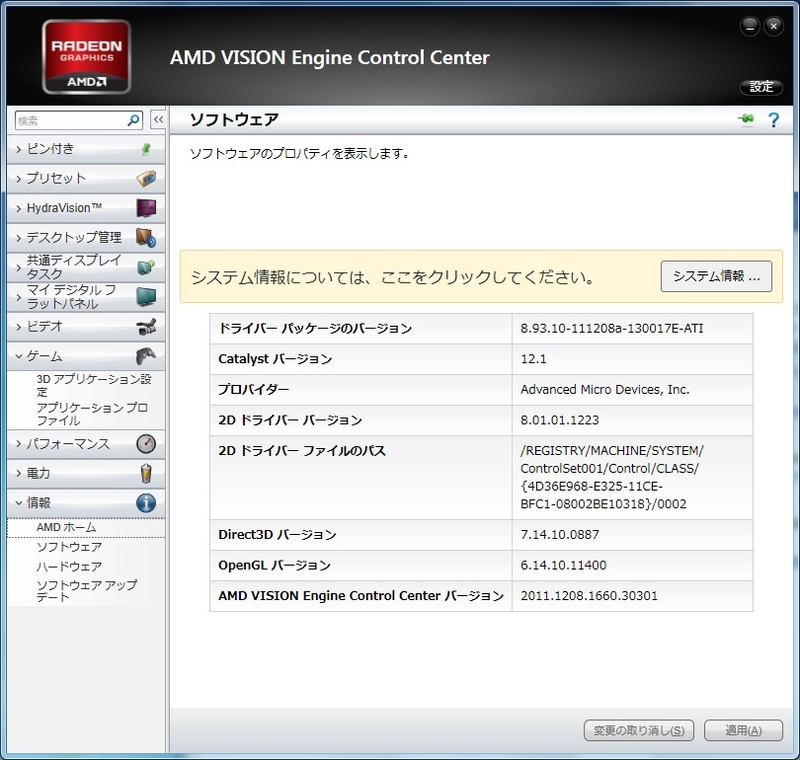Image resolution: width=800 pixels, height=760 pixels.
Task: Click Direct3D バージョン label
Action: [x=277, y=535]
